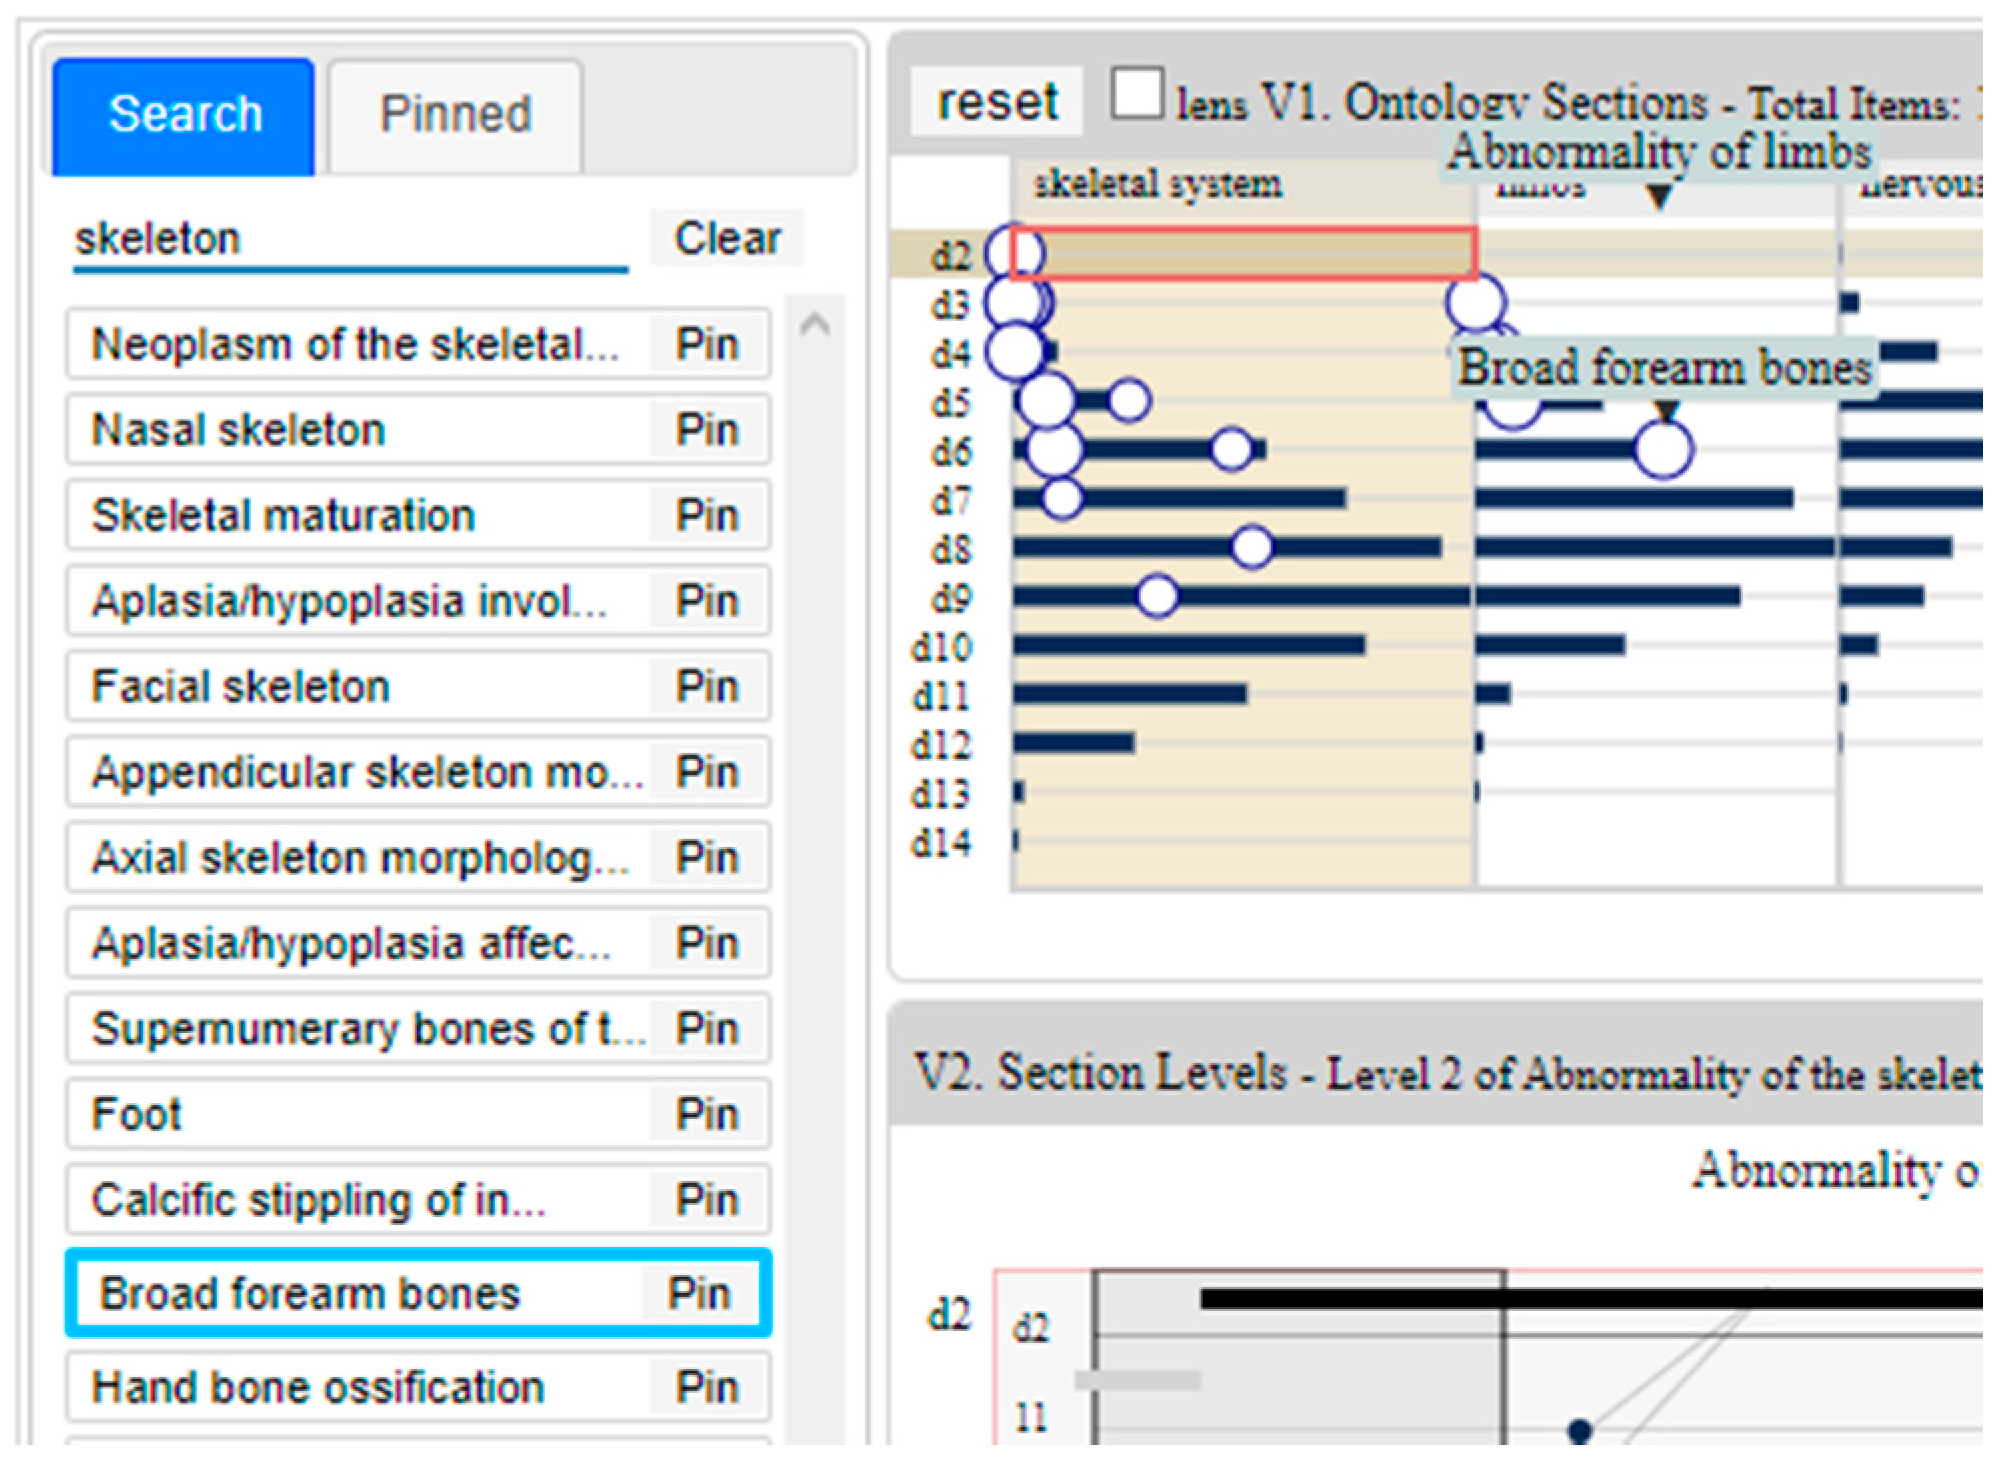This screenshot has width=2013, height=1484.
Task: Select the d2 row highlighted red rectangle
Action: (x=1243, y=253)
